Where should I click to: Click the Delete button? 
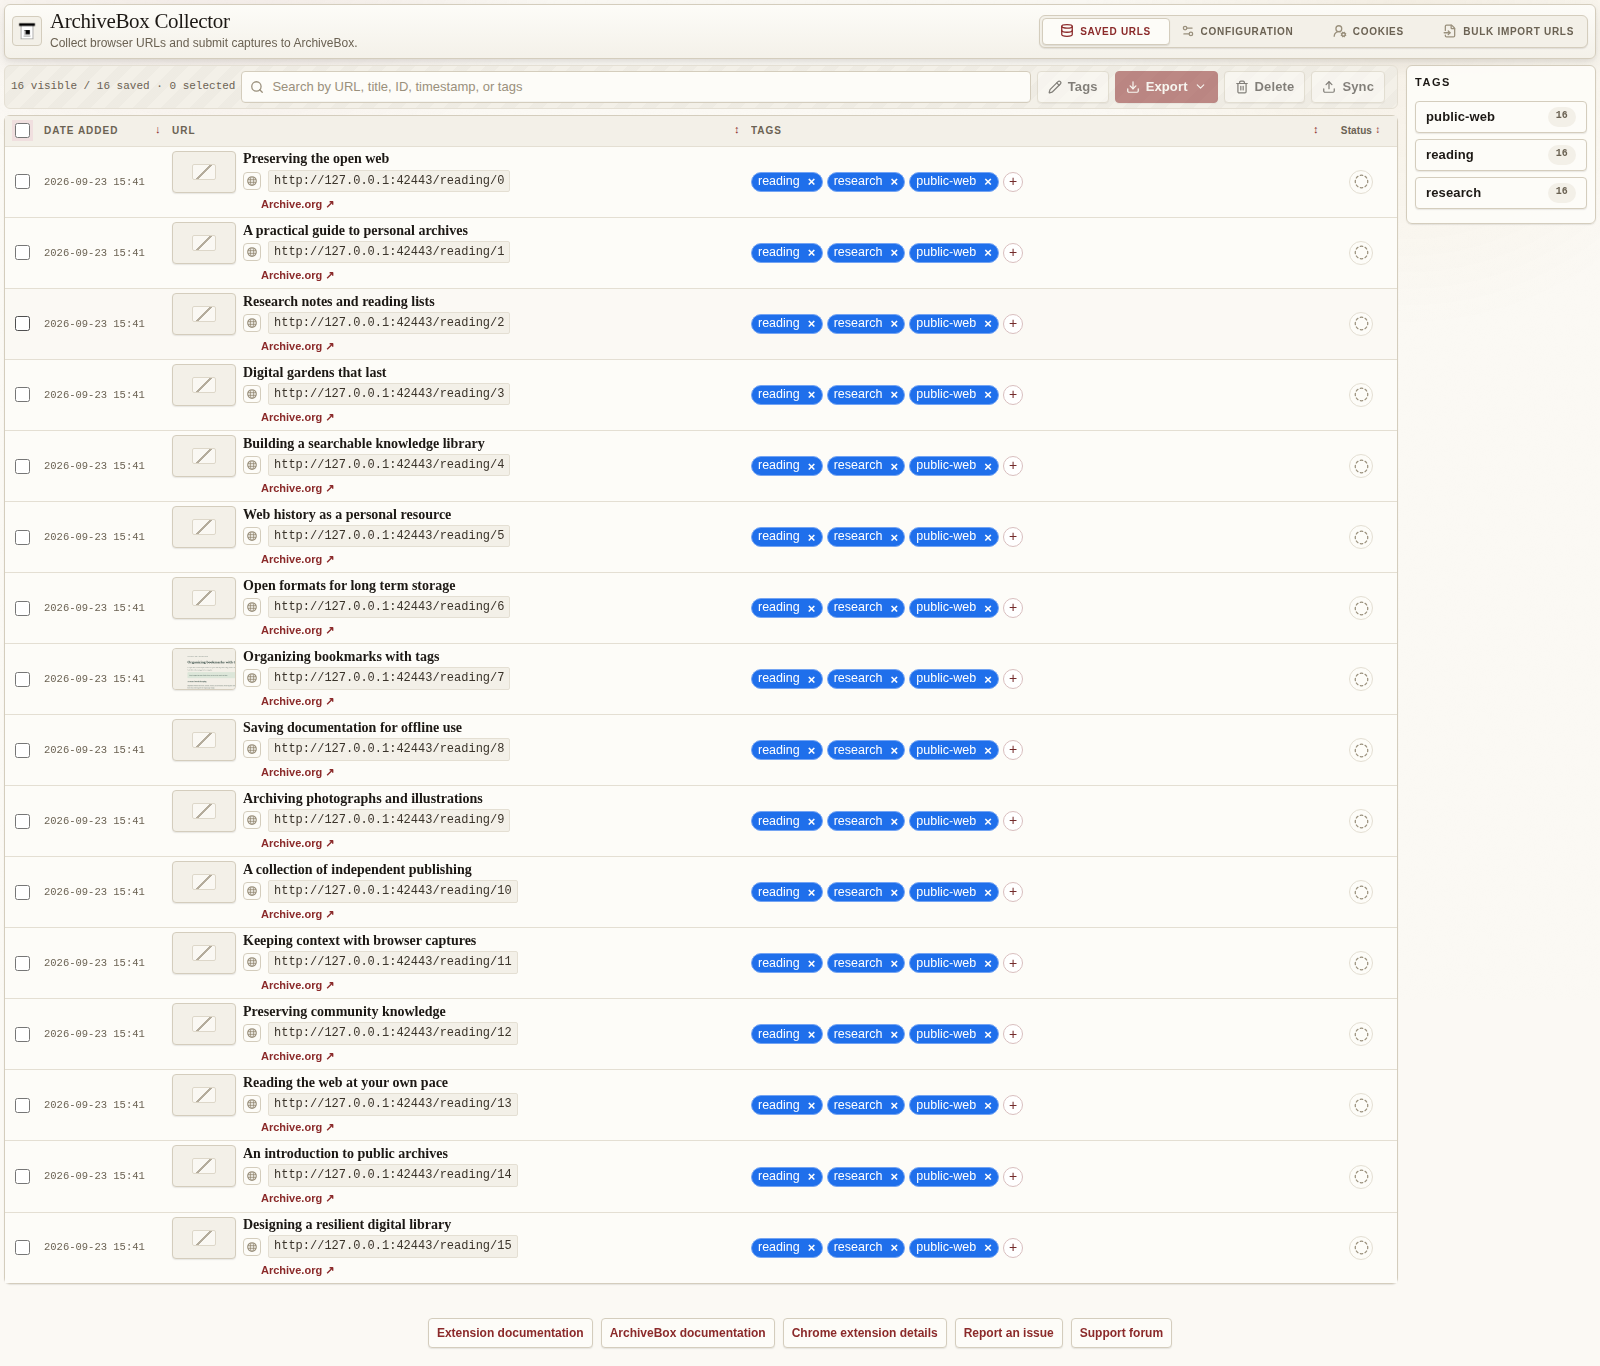click(x=1264, y=87)
